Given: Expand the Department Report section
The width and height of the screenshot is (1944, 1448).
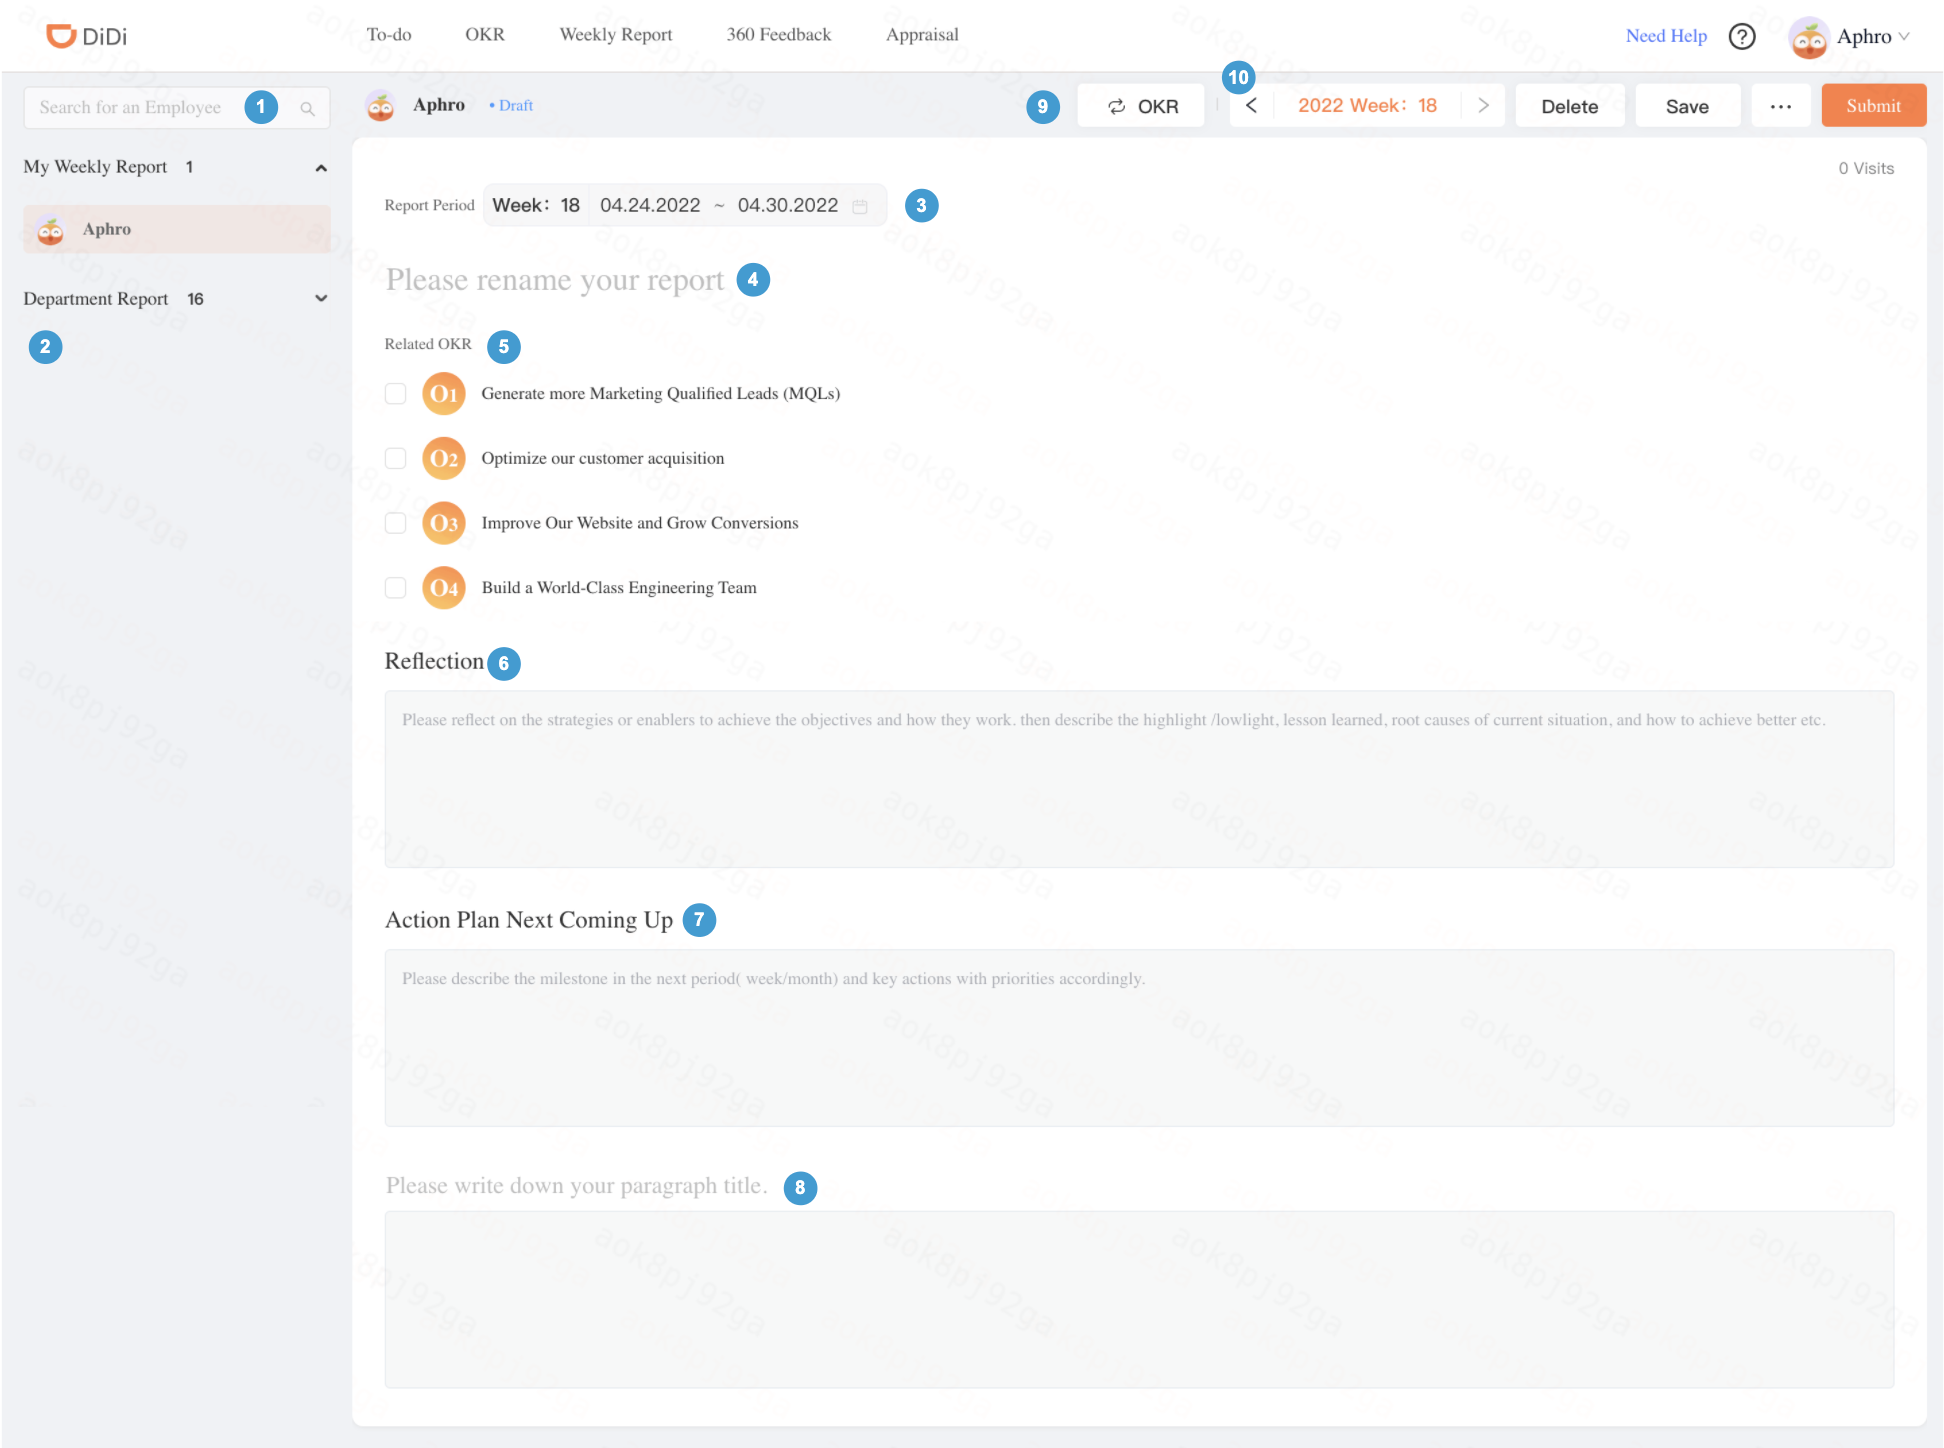Looking at the screenshot, I should click(321, 299).
